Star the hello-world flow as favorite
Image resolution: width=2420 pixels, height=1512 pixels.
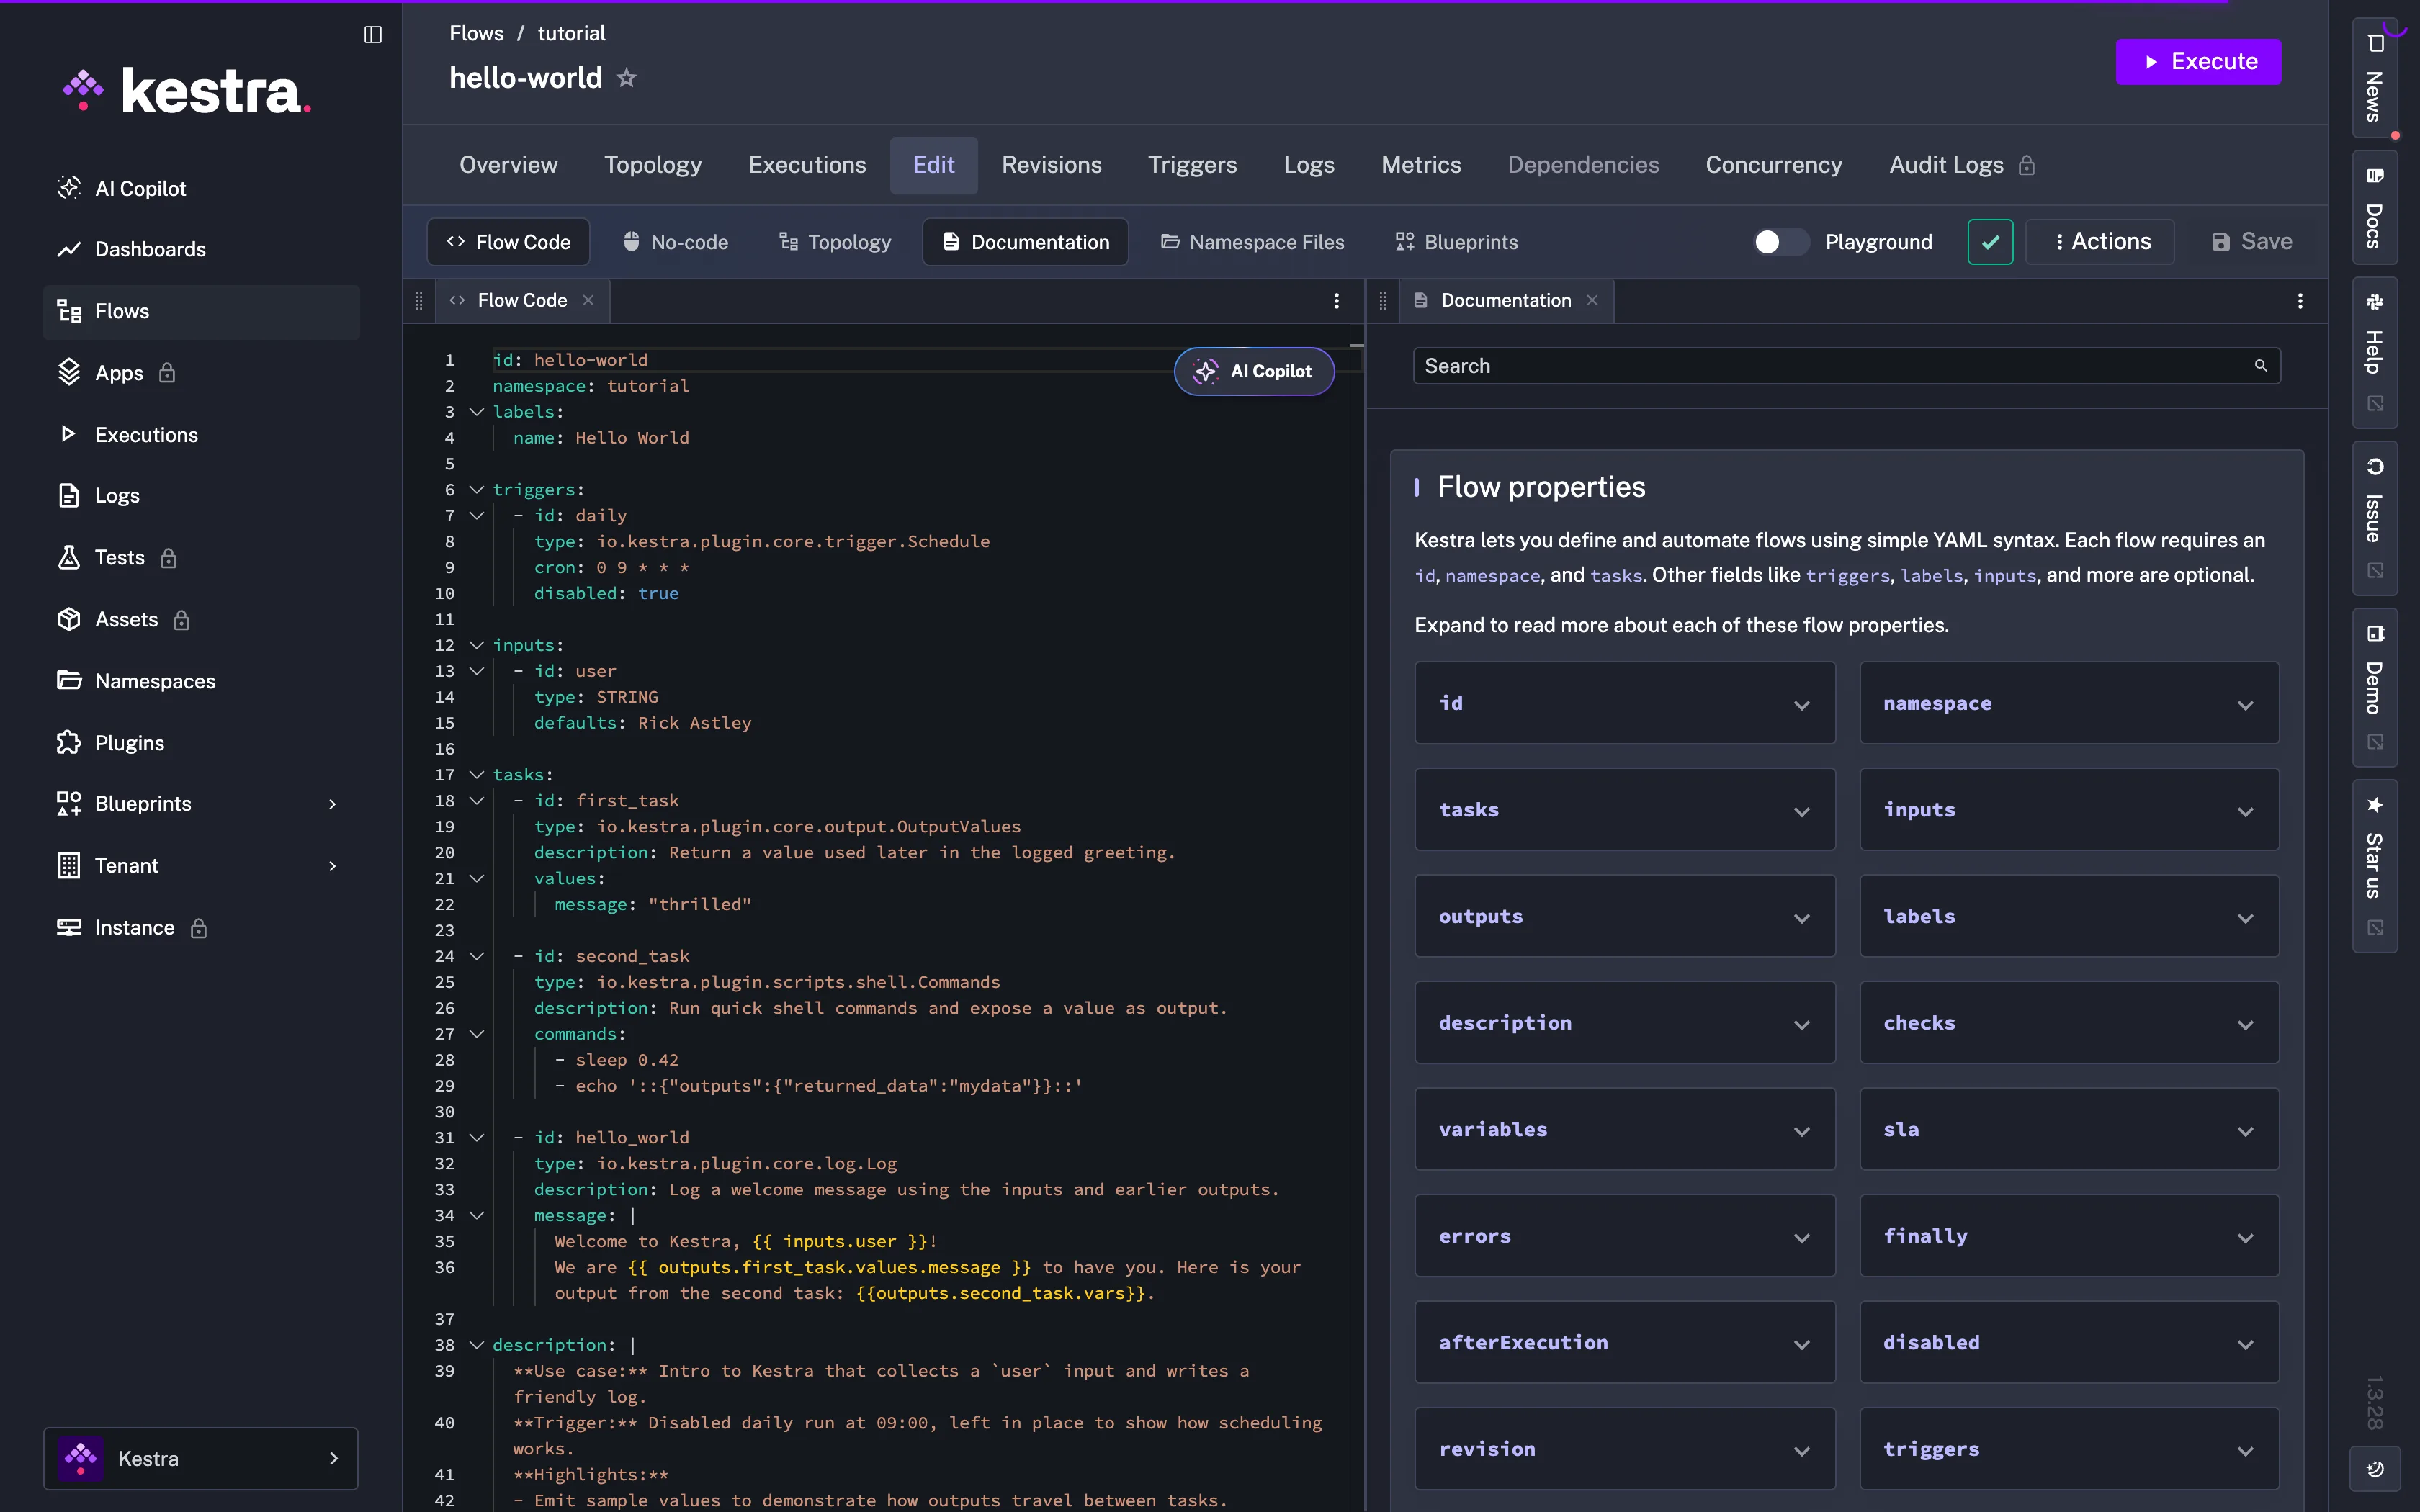point(627,78)
